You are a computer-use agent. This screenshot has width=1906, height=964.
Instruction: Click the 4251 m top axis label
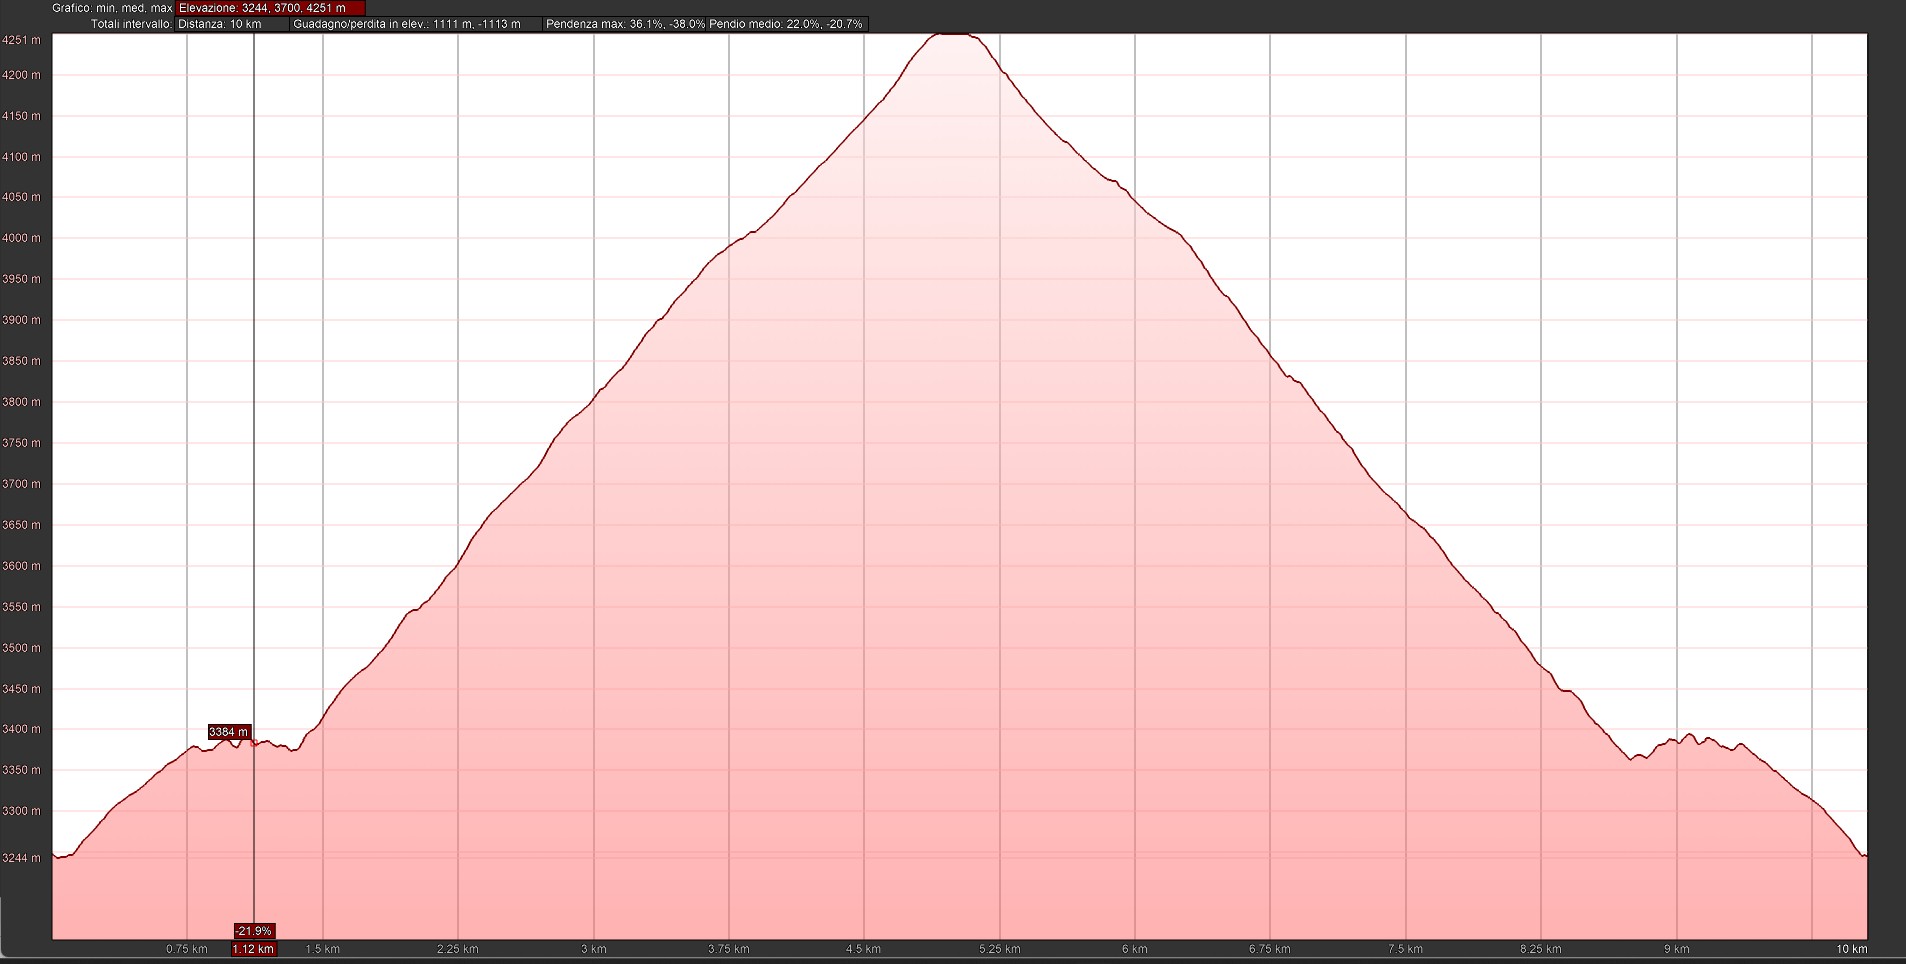[22, 41]
